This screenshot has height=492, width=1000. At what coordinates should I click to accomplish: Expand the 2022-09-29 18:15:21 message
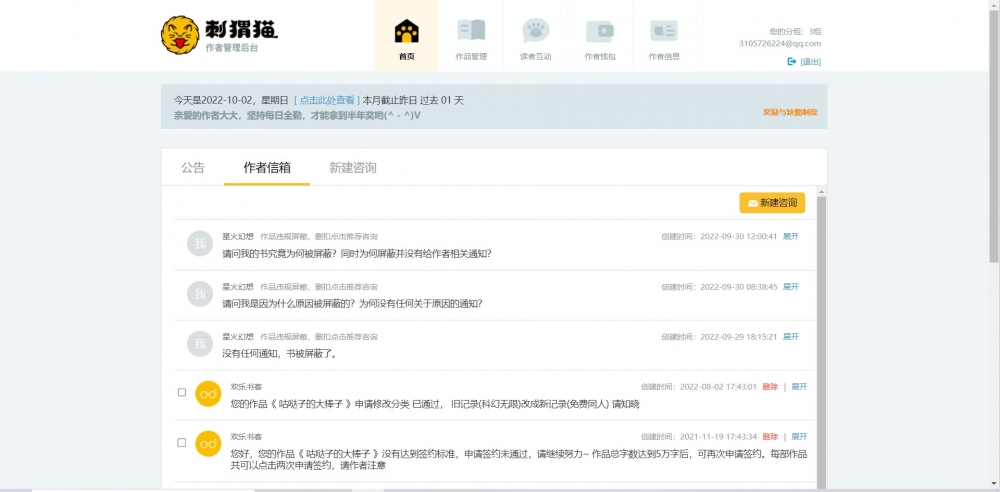(791, 336)
